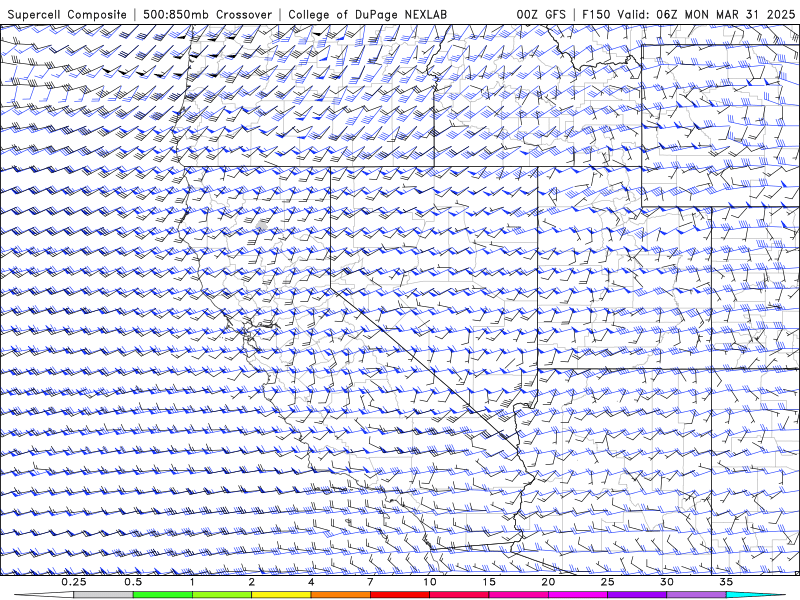Image resolution: width=800 pixels, height=600 pixels.
Task: Click the magenta segment between 20 and 25
Action: 578,595
